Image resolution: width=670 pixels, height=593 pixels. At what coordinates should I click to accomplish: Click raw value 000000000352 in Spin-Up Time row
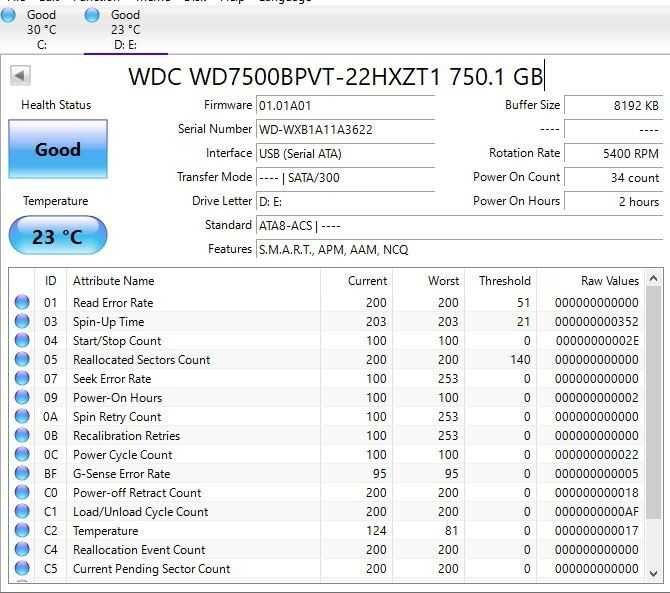(x=597, y=322)
